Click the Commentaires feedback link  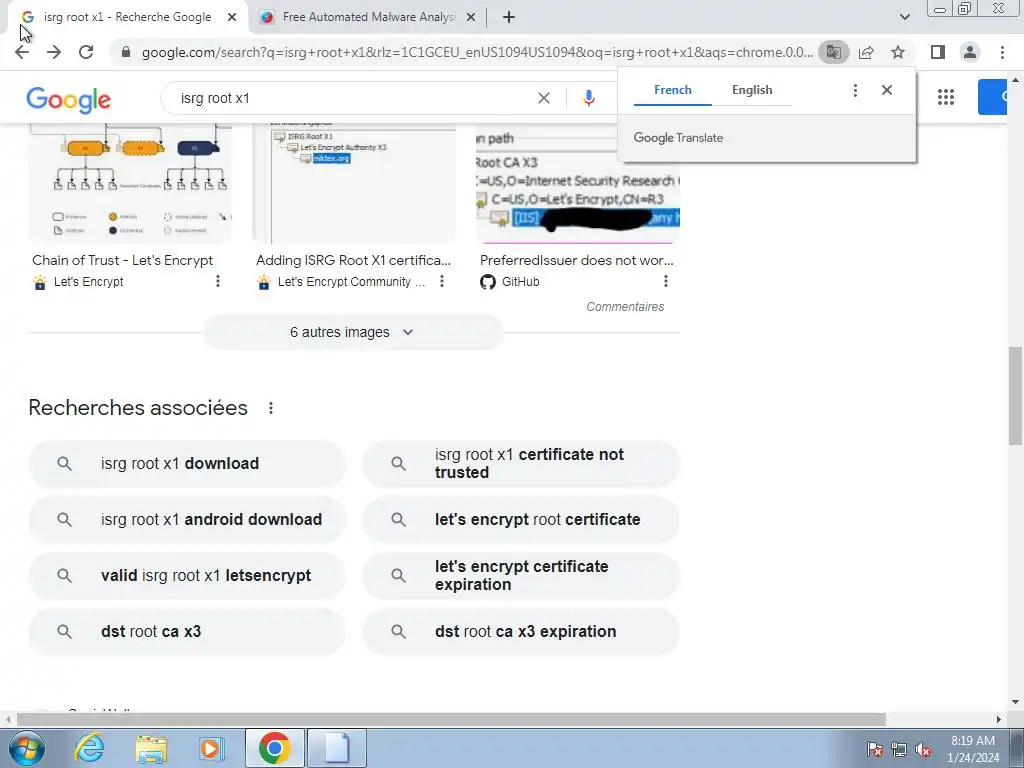pos(625,307)
